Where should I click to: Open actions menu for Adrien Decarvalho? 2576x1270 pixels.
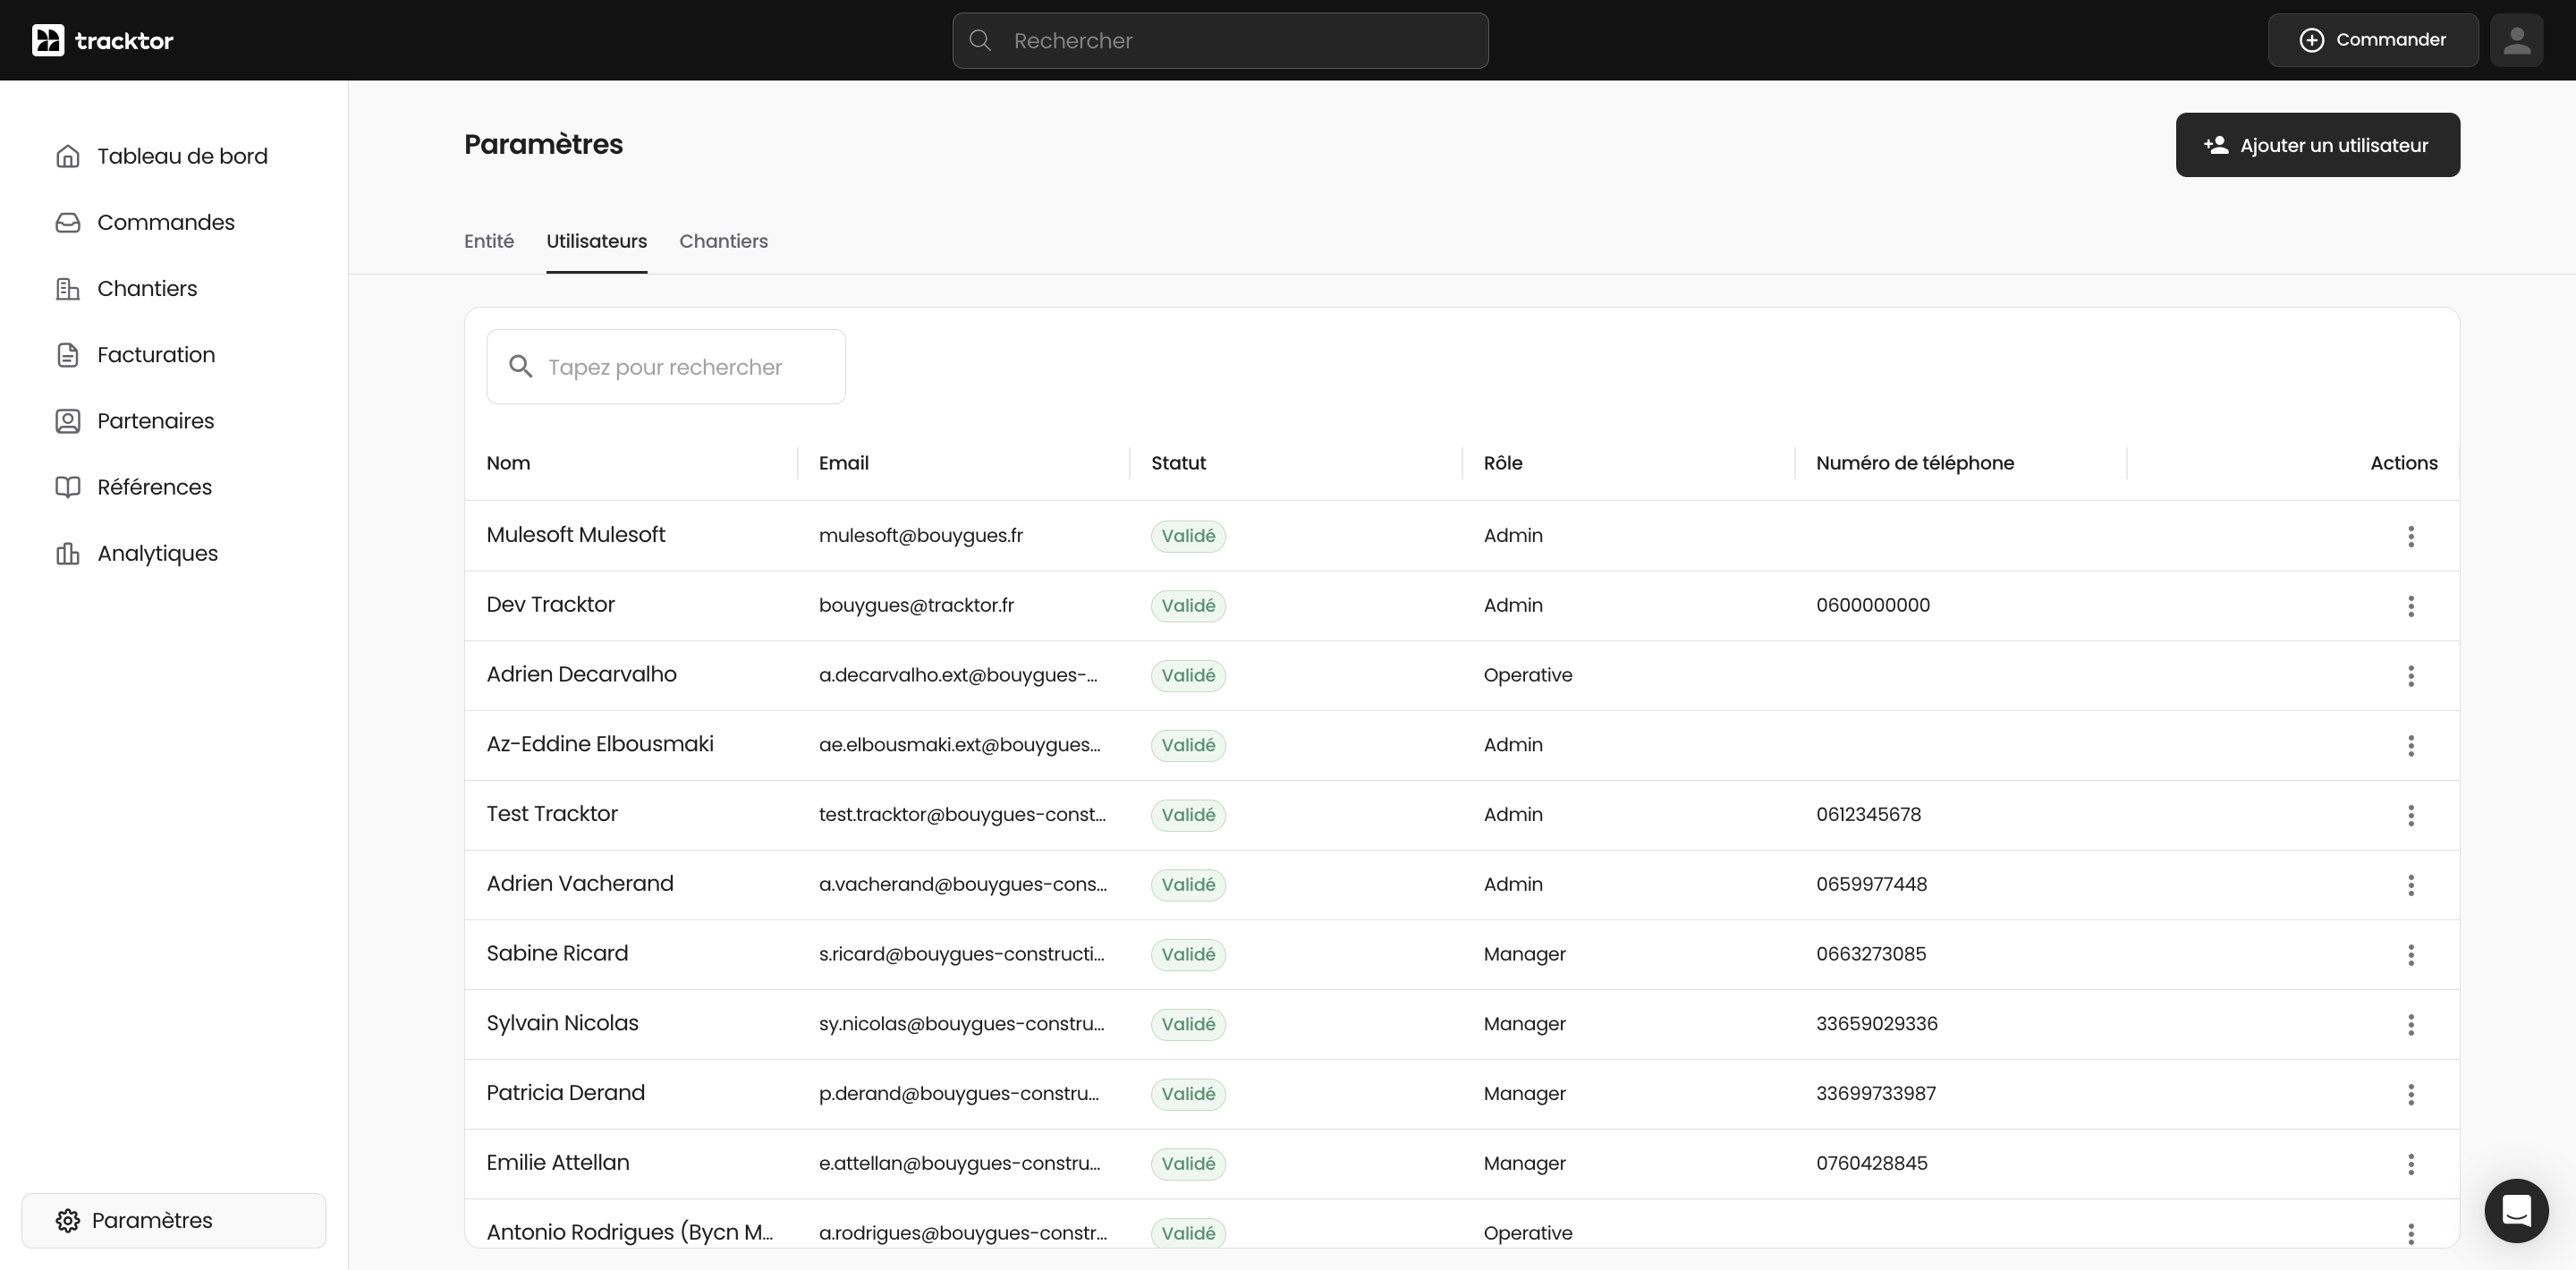(2411, 676)
